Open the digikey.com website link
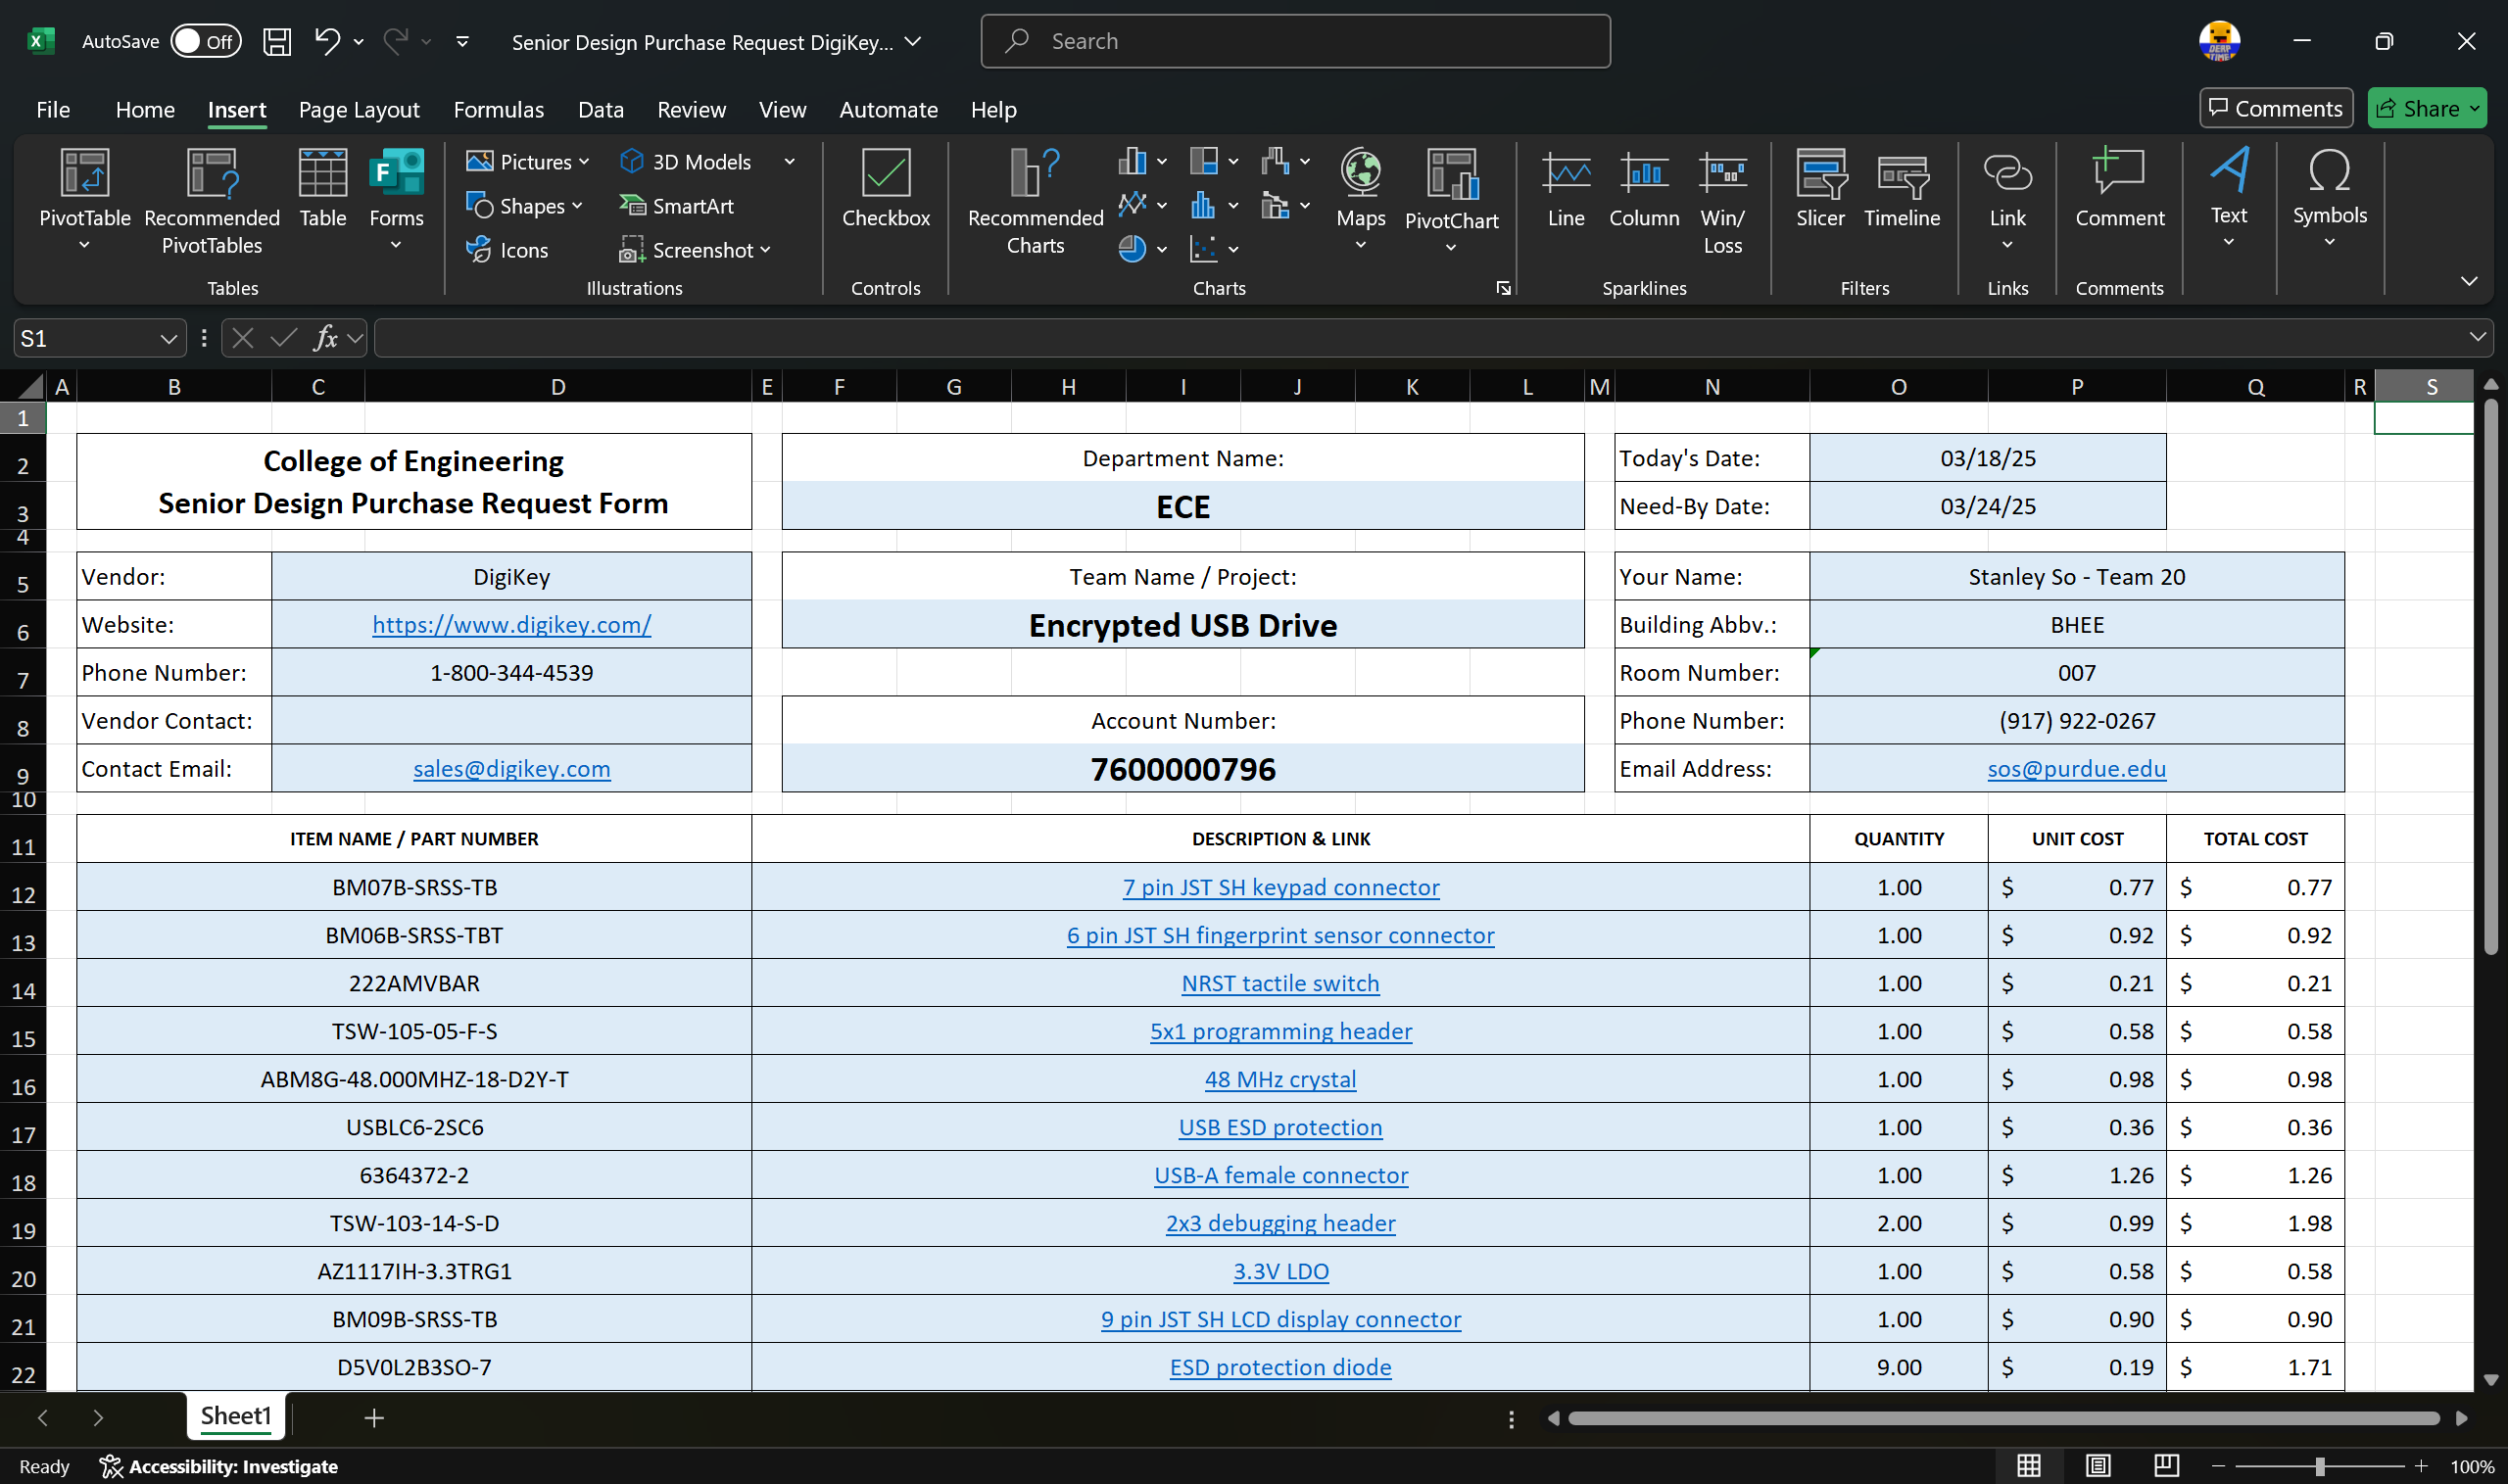This screenshot has width=2508, height=1484. tap(511, 625)
